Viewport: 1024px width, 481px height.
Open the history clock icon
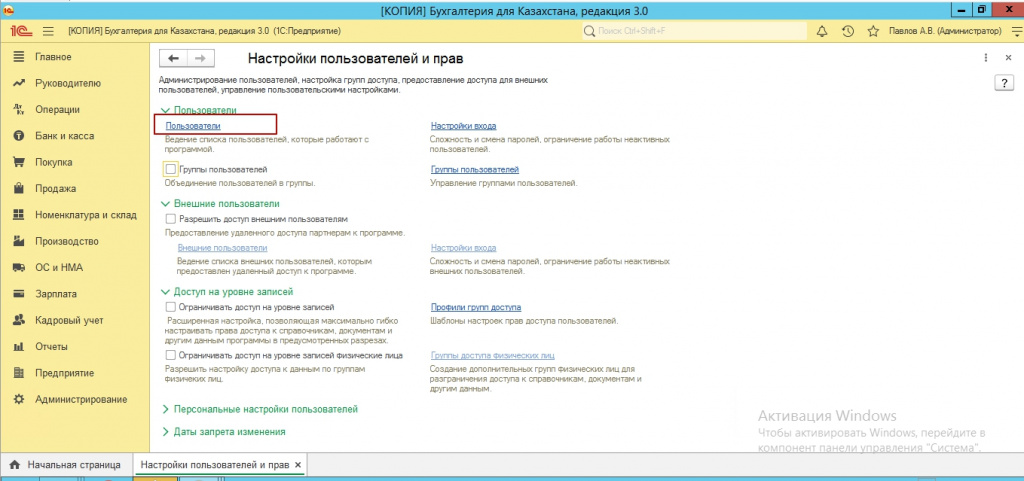pyautogui.click(x=848, y=31)
